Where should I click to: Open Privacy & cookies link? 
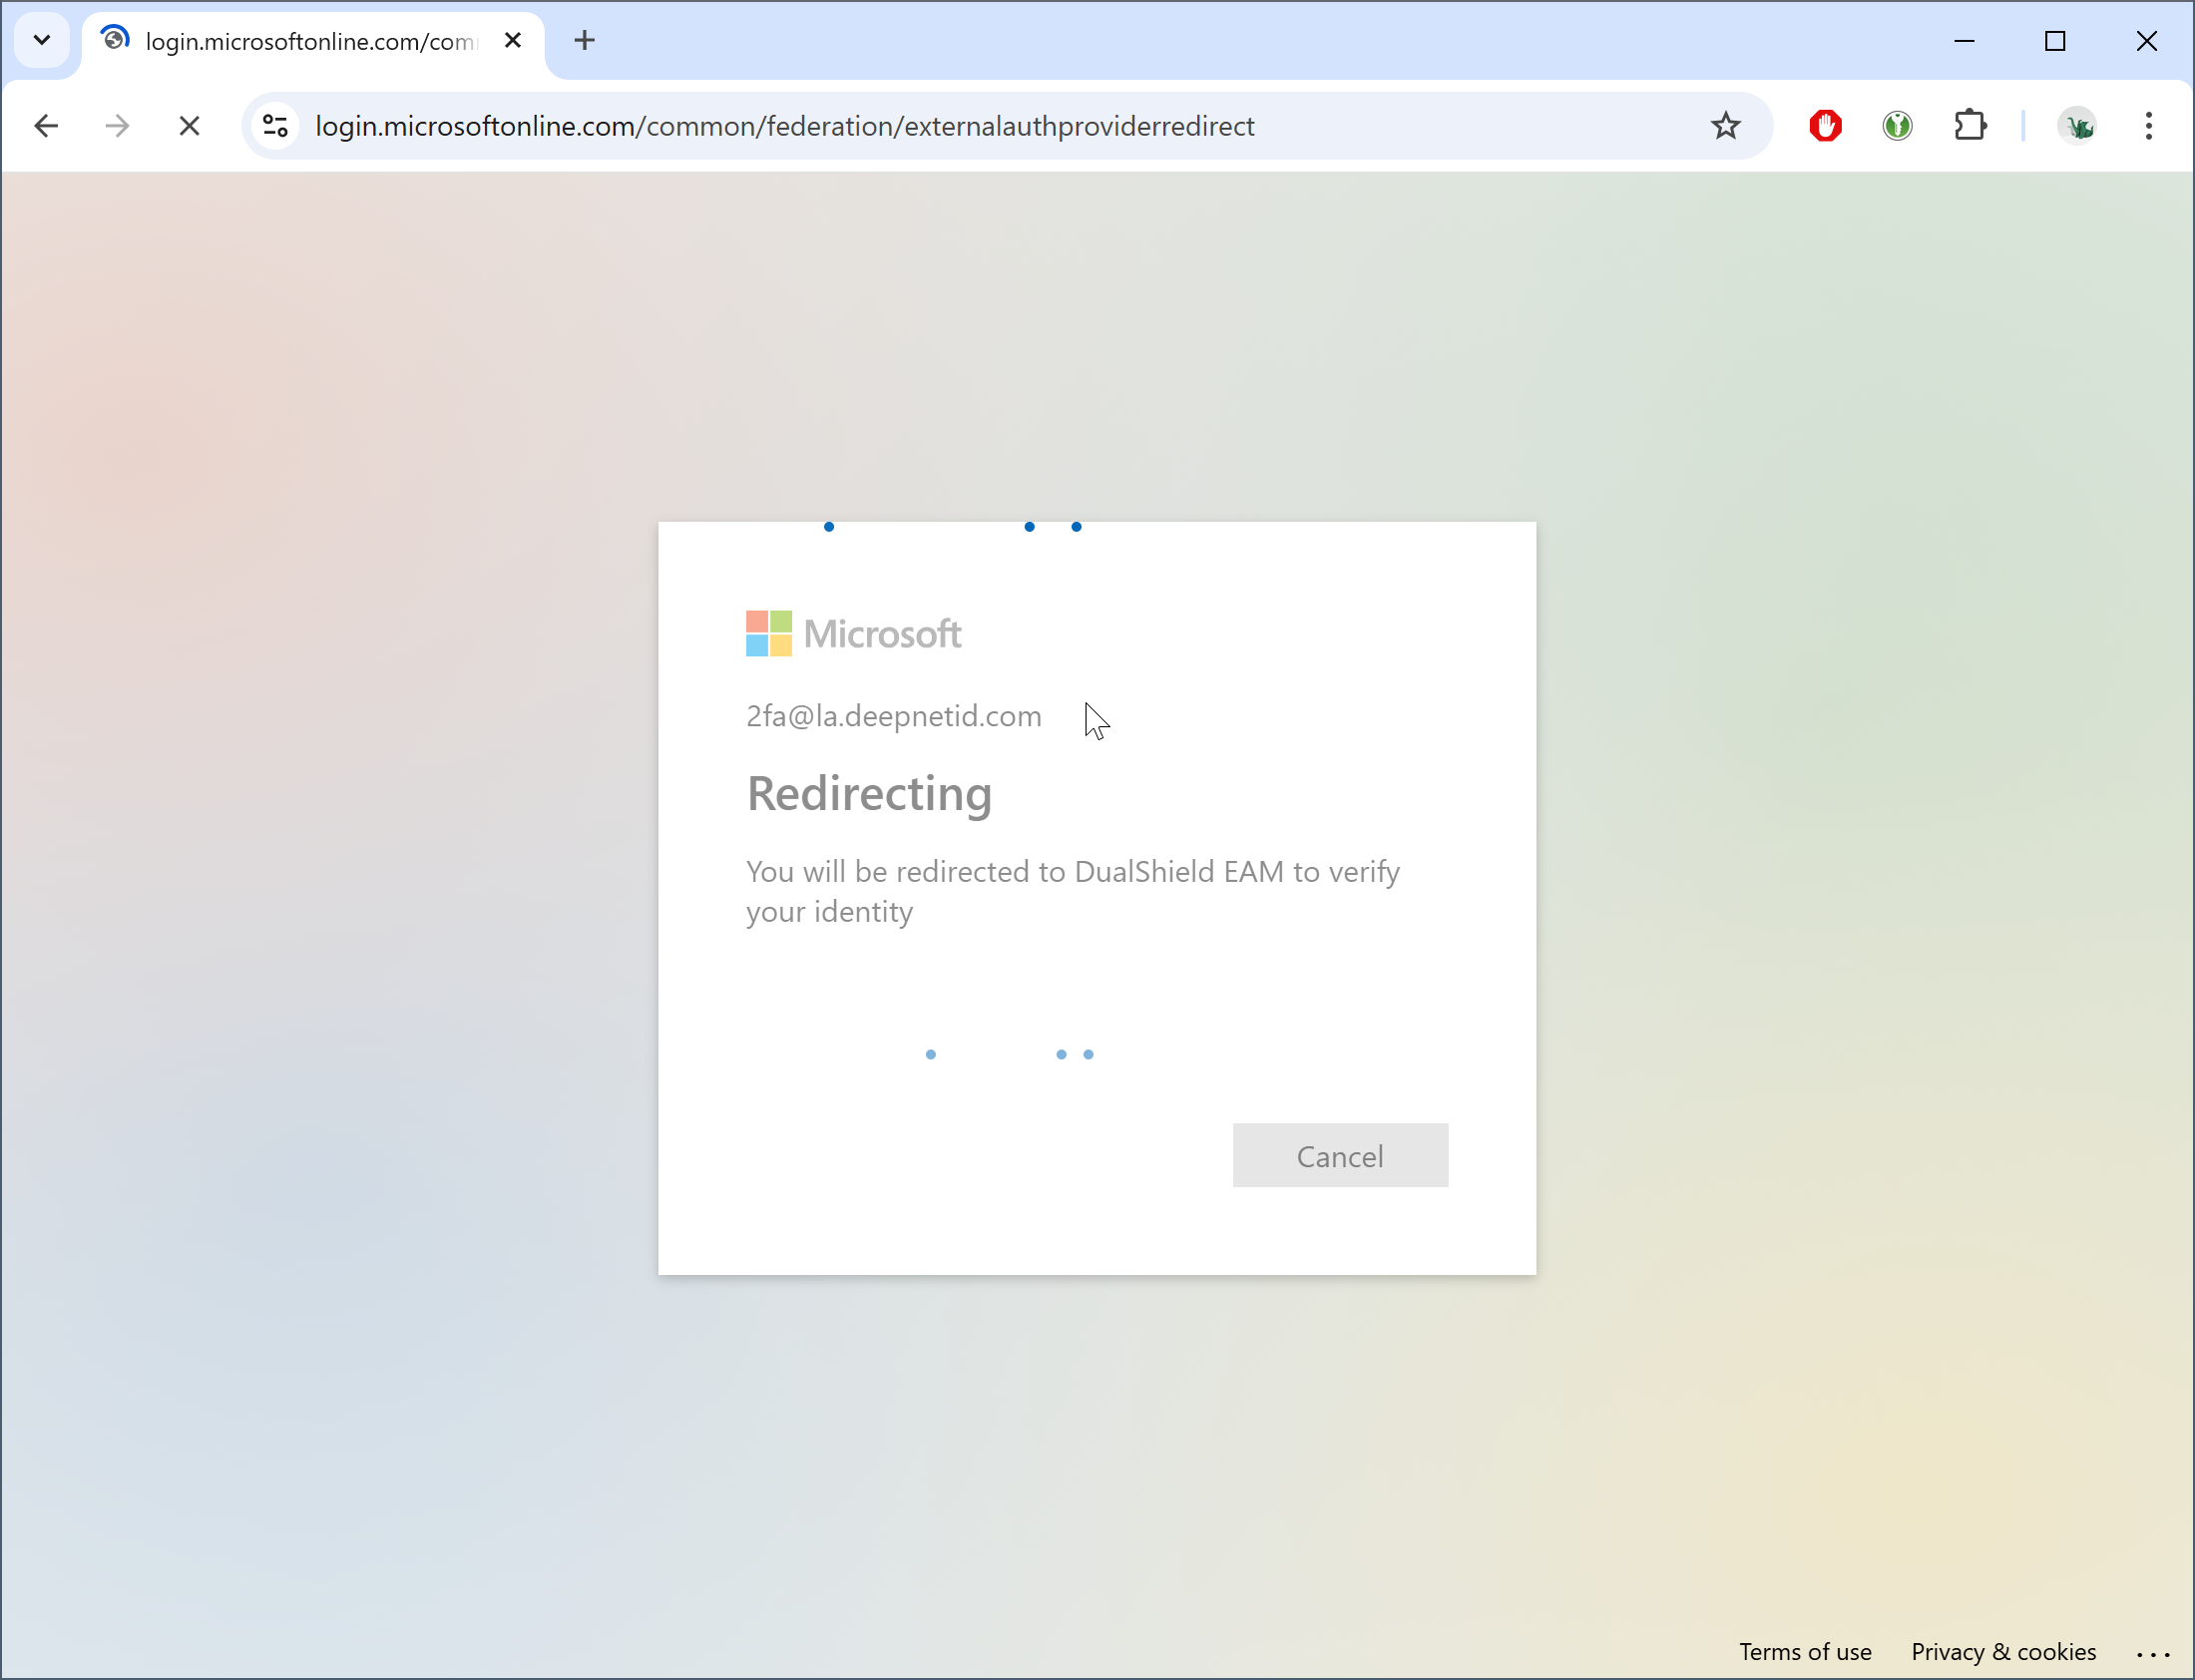pyautogui.click(x=2003, y=1652)
